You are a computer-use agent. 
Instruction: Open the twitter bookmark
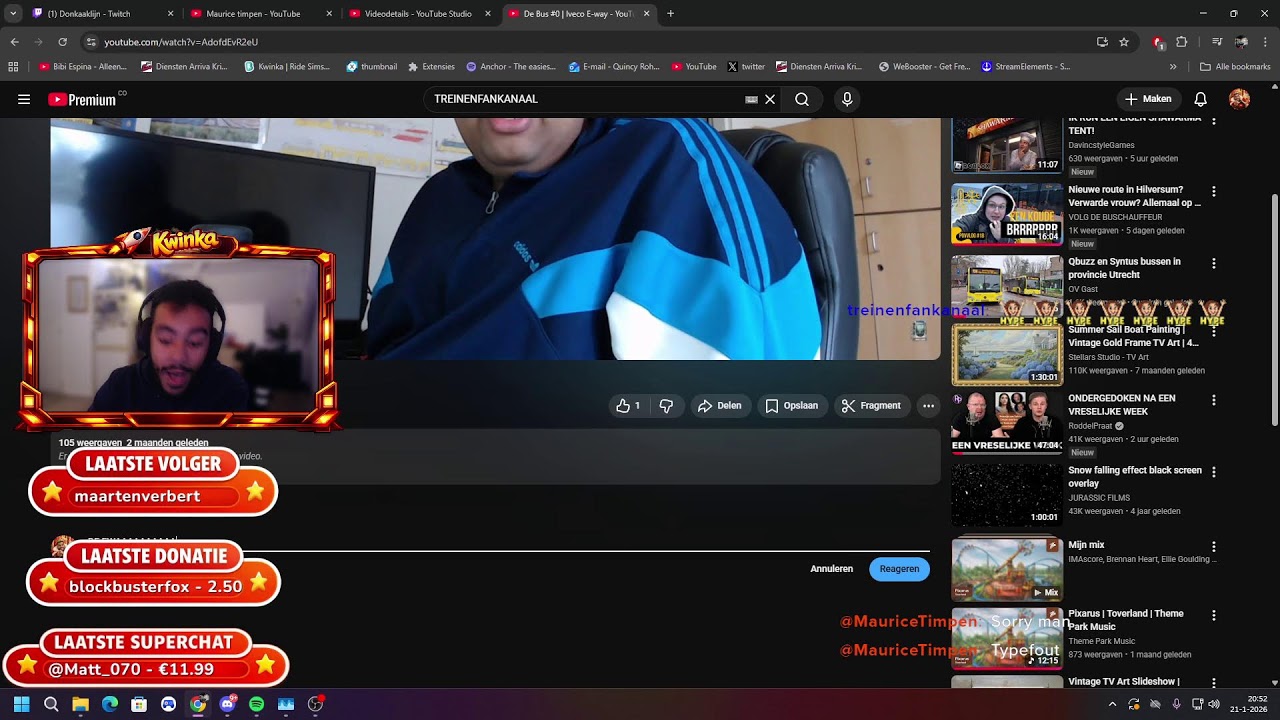[746, 67]
